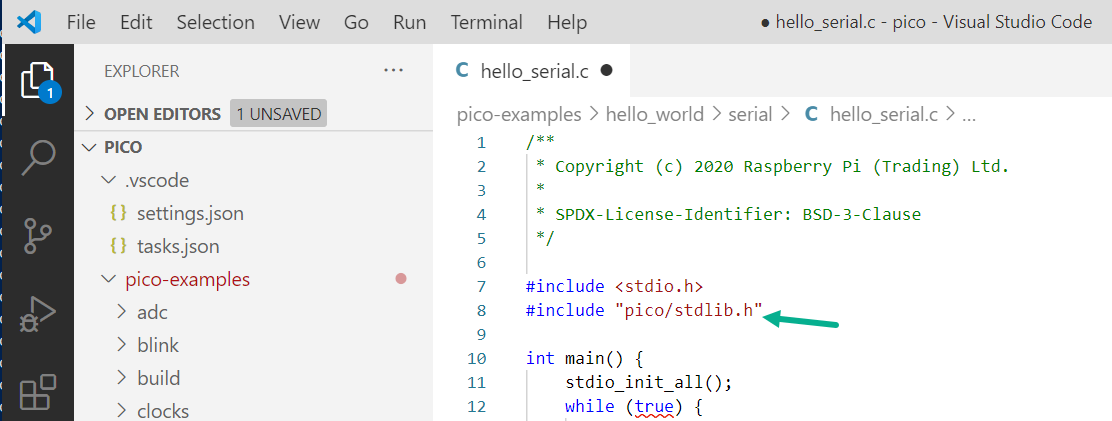Collapse the PICO workspace section
The width and height of the screenshot is (1112, 421).
253,147
